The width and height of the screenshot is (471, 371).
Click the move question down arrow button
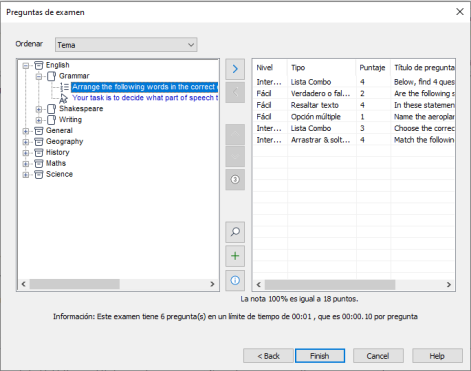[x=235, y=156]
